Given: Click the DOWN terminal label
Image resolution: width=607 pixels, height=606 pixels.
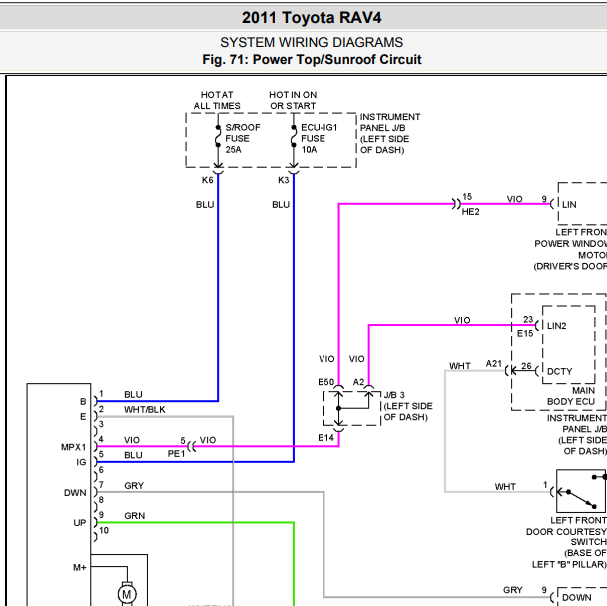Looking at the screenshot, I should click(577, 597).
